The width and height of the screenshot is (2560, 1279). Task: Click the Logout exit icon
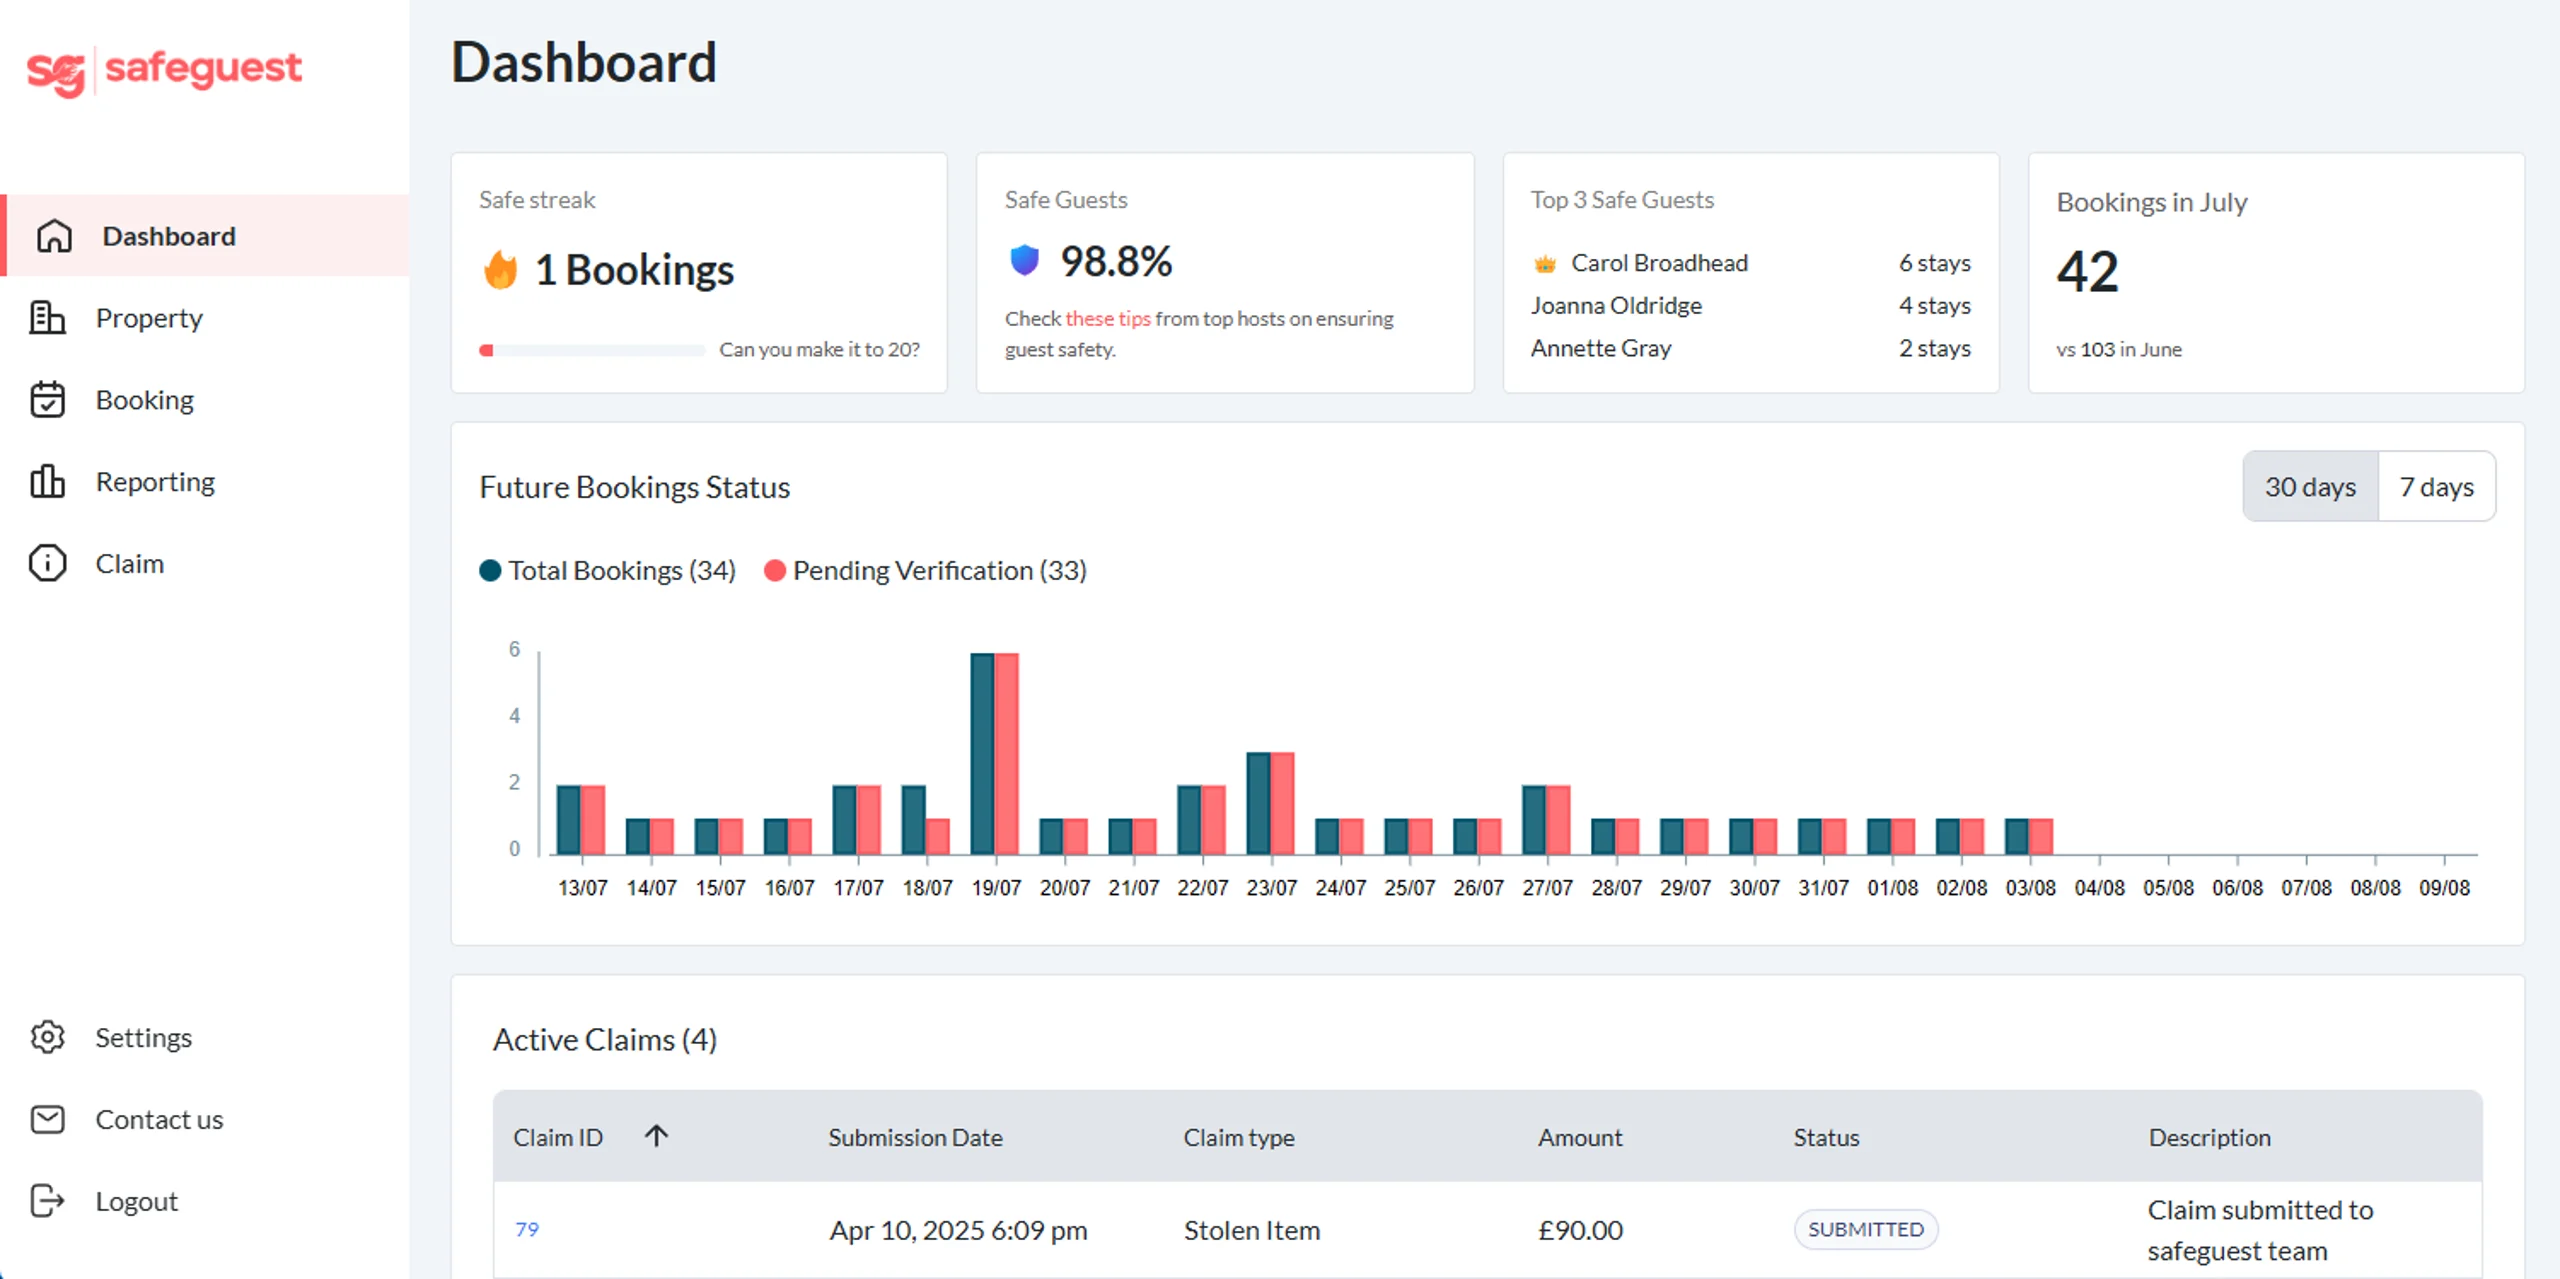click(x=47, y=1201)
